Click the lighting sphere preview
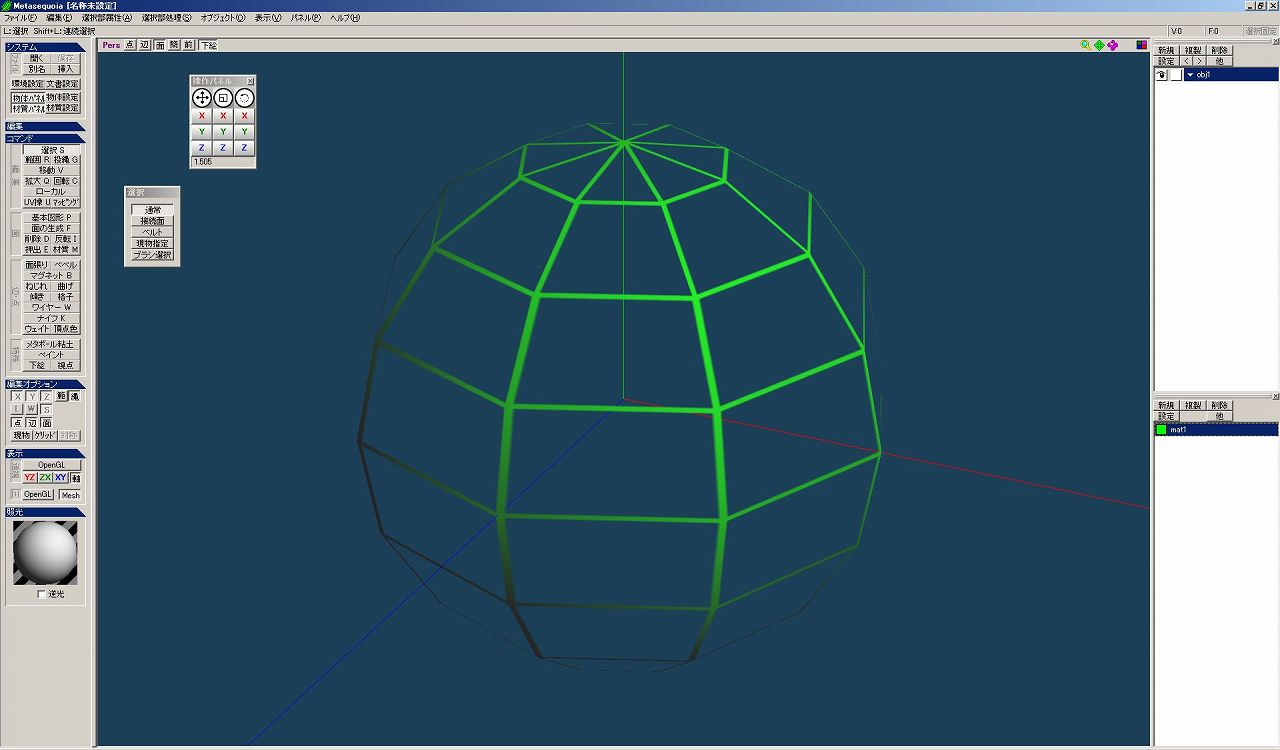 click(45, 553)
